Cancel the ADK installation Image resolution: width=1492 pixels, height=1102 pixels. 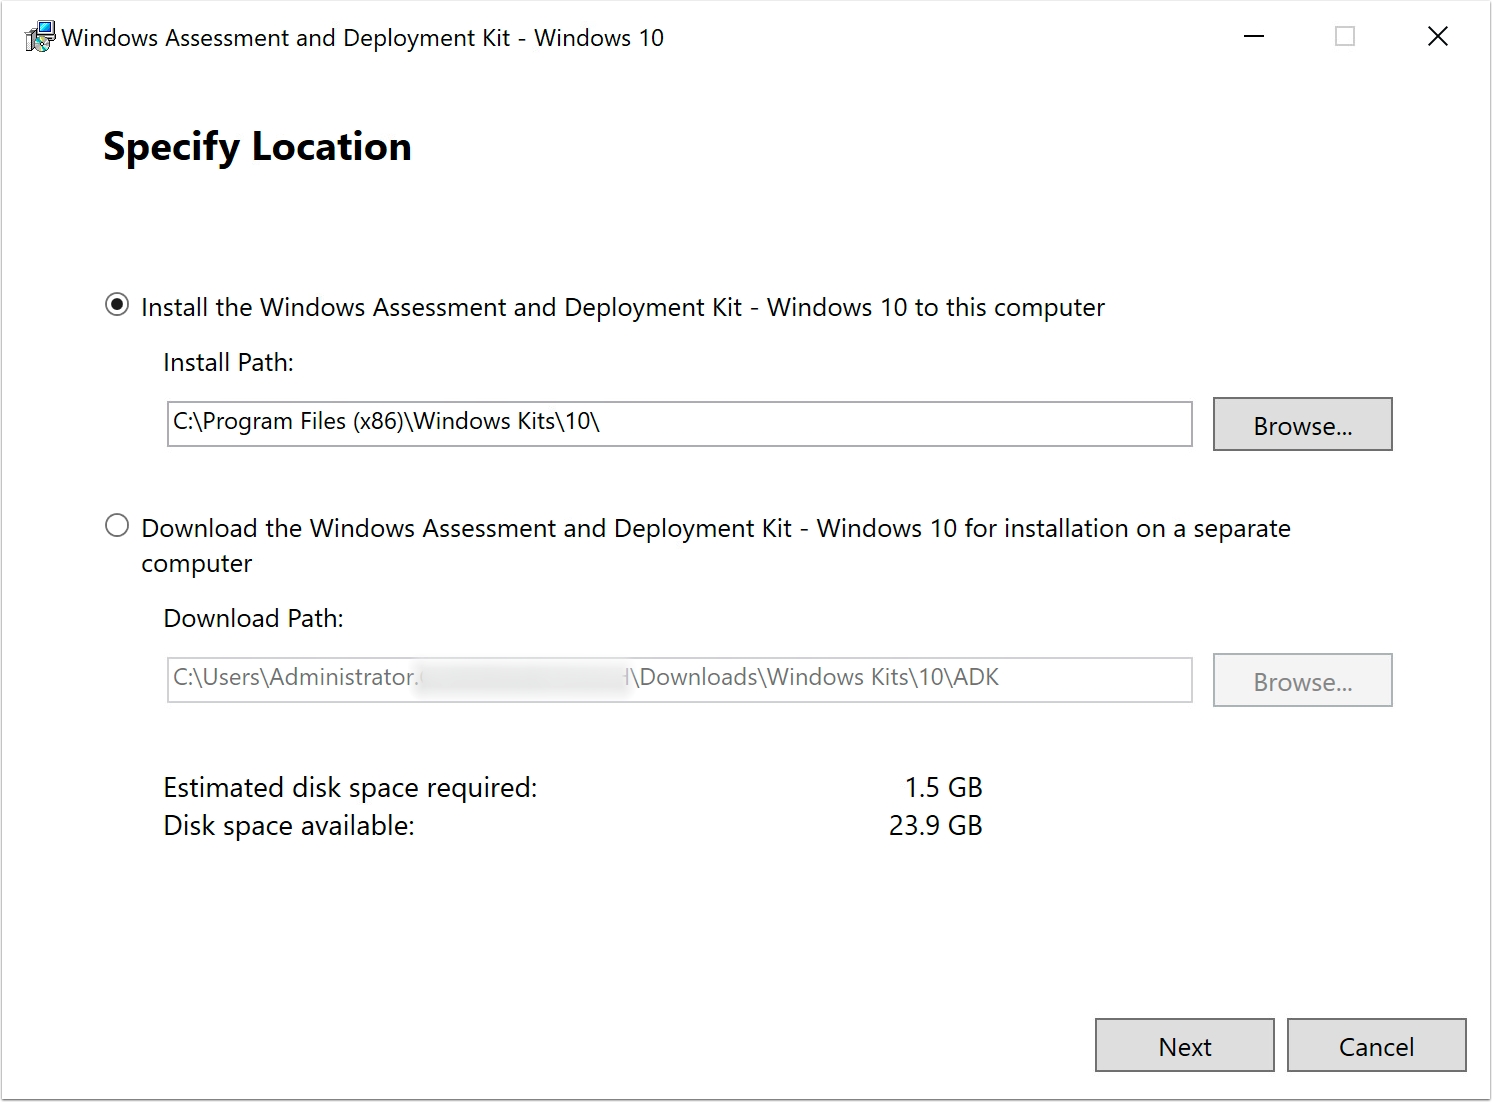[x=1377, y=1045]
